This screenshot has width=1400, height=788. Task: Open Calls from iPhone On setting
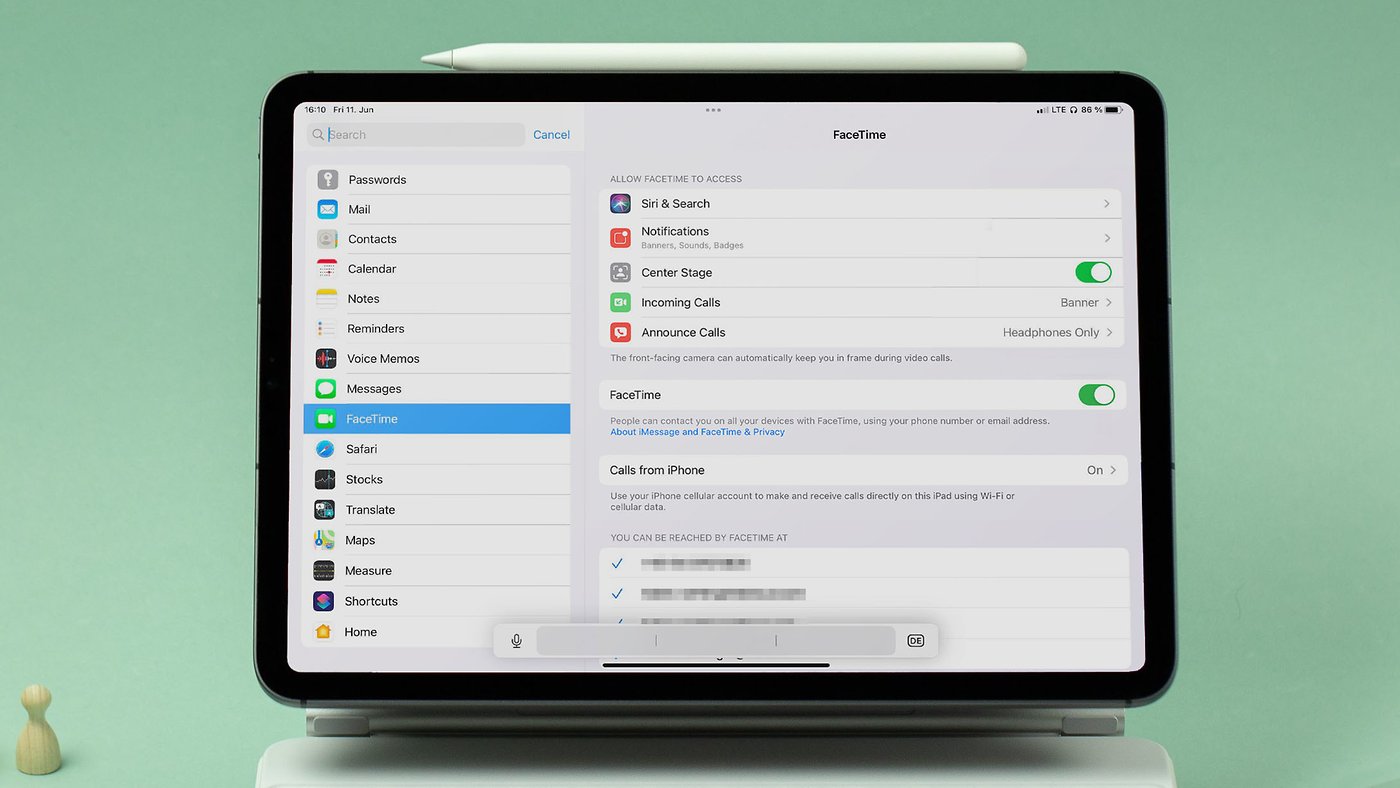(1101, 470)
